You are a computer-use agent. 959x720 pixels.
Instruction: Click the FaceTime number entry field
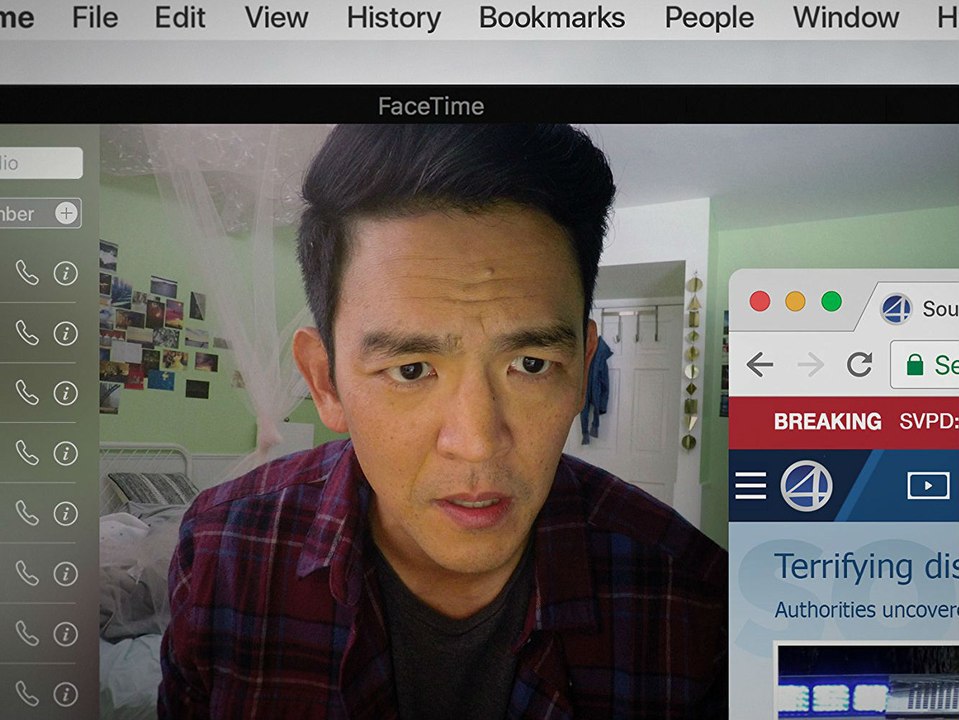pyautogui.click(x=40, y=213)
